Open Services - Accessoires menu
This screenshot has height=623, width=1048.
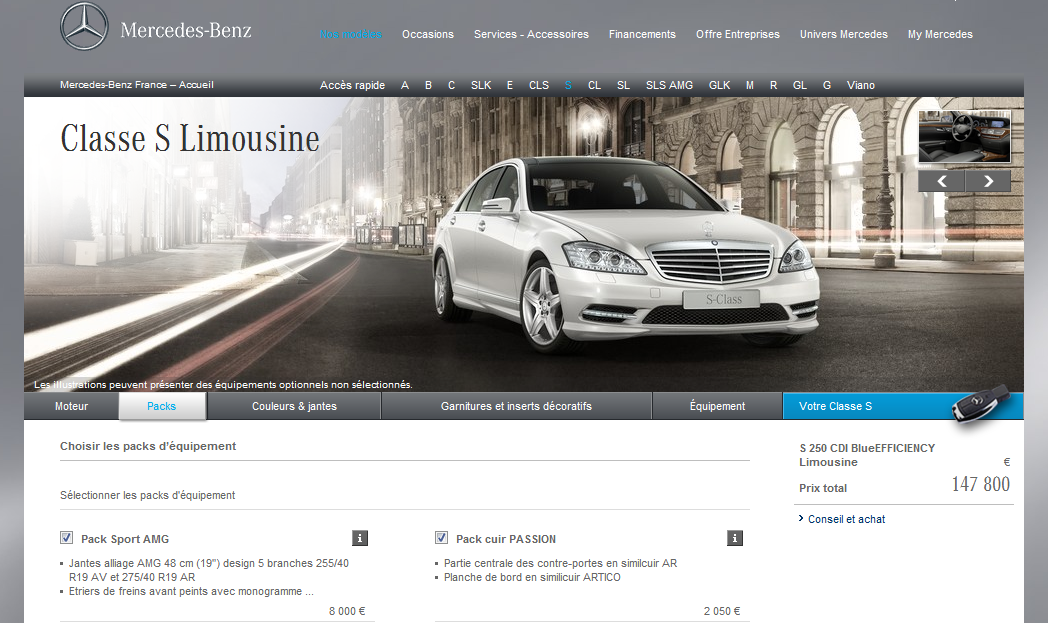coord(531,34)
